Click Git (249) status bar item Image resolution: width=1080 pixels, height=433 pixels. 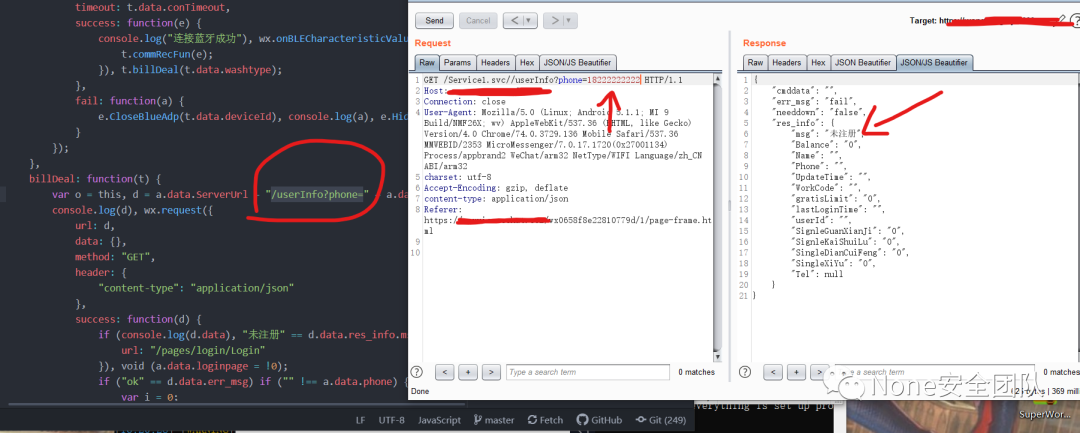tap(661, 420)
